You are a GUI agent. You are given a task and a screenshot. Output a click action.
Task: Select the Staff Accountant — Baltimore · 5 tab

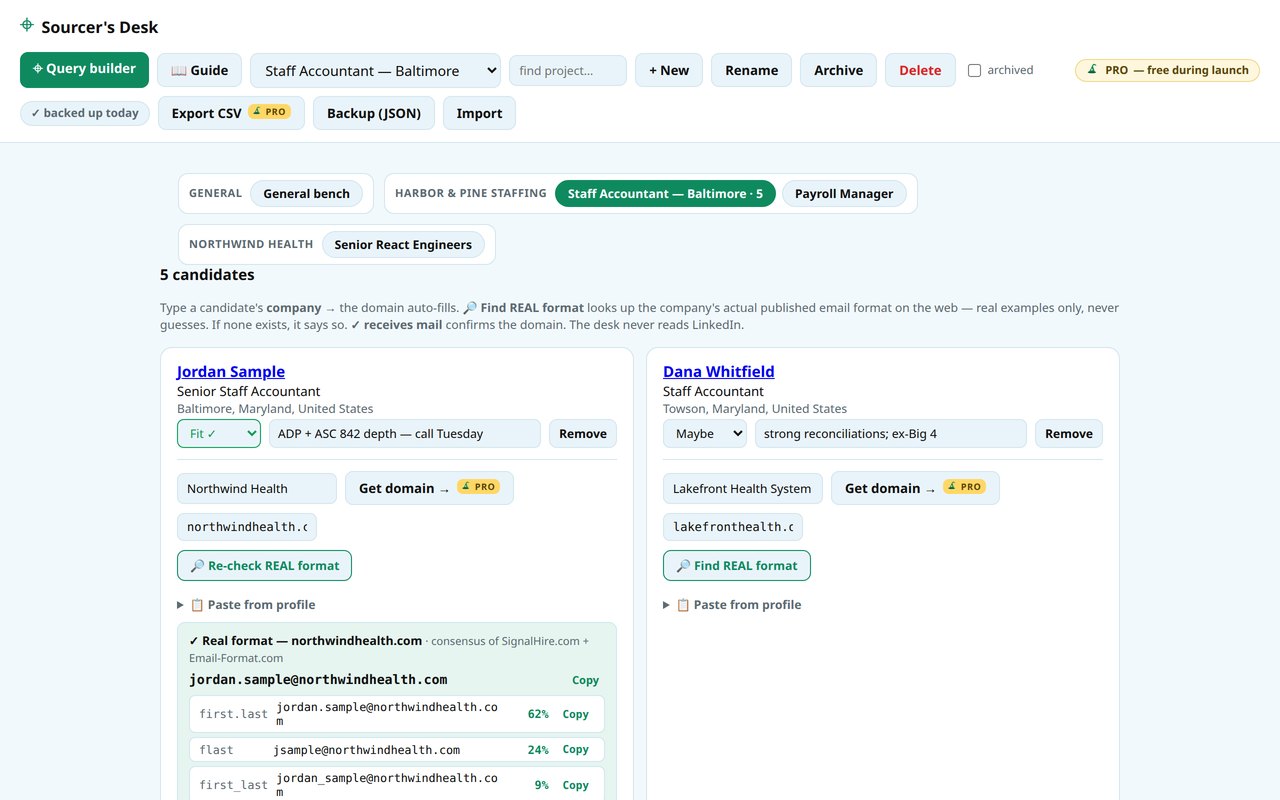coord(665,193)
